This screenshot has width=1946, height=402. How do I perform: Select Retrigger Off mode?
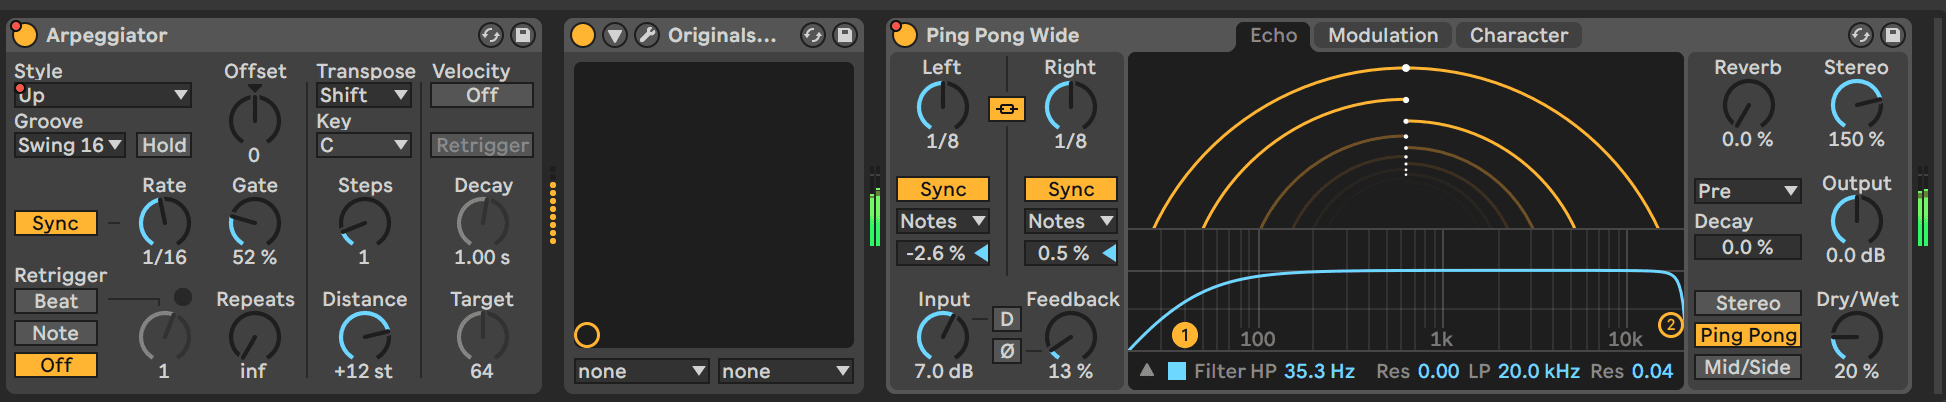(x=56, y=365)
